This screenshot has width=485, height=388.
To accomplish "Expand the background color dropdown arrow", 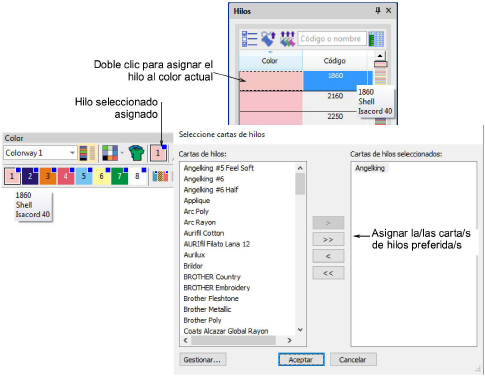I will click(122, 153).
